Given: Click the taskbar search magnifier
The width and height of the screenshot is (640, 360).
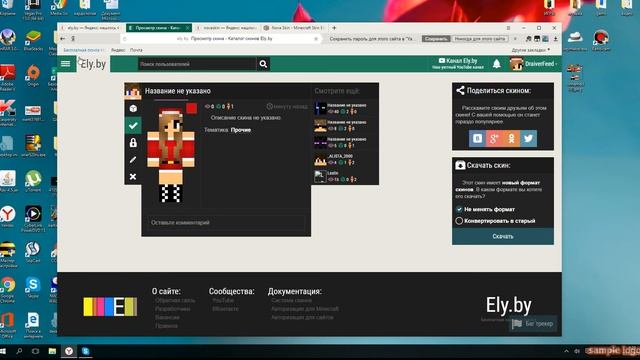Looking at the screenshot, I should [19, 351].
